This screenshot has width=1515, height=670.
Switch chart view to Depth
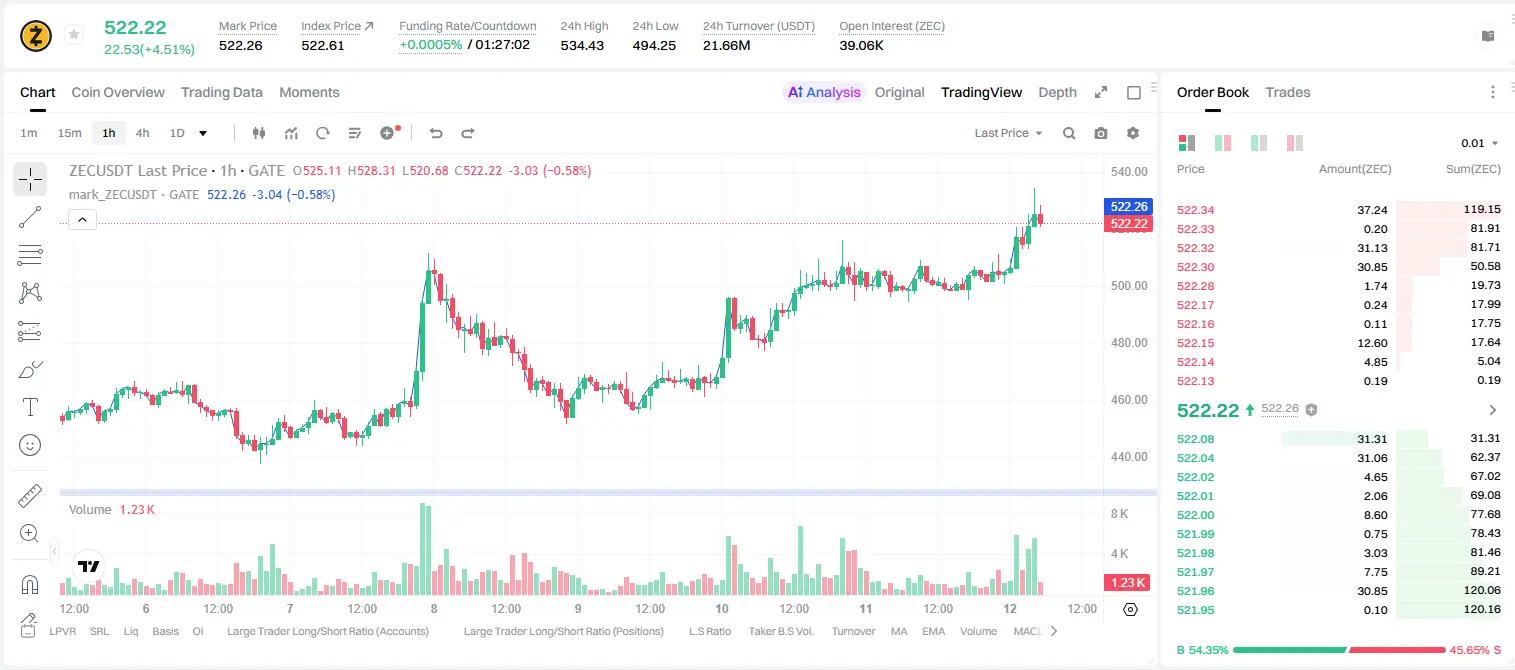(x=1057, y=92)
